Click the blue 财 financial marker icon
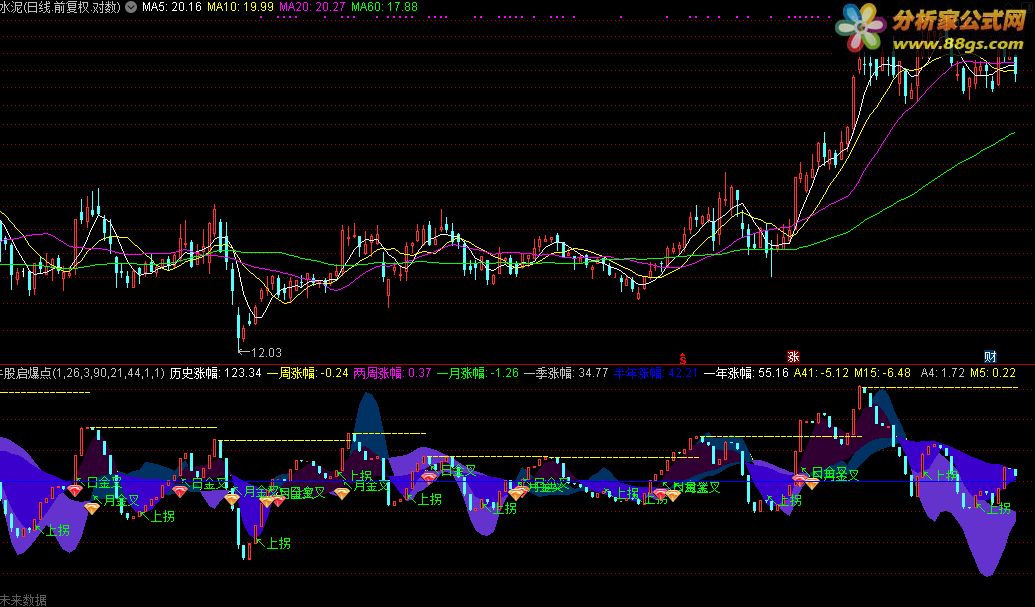 click(990, 357)
